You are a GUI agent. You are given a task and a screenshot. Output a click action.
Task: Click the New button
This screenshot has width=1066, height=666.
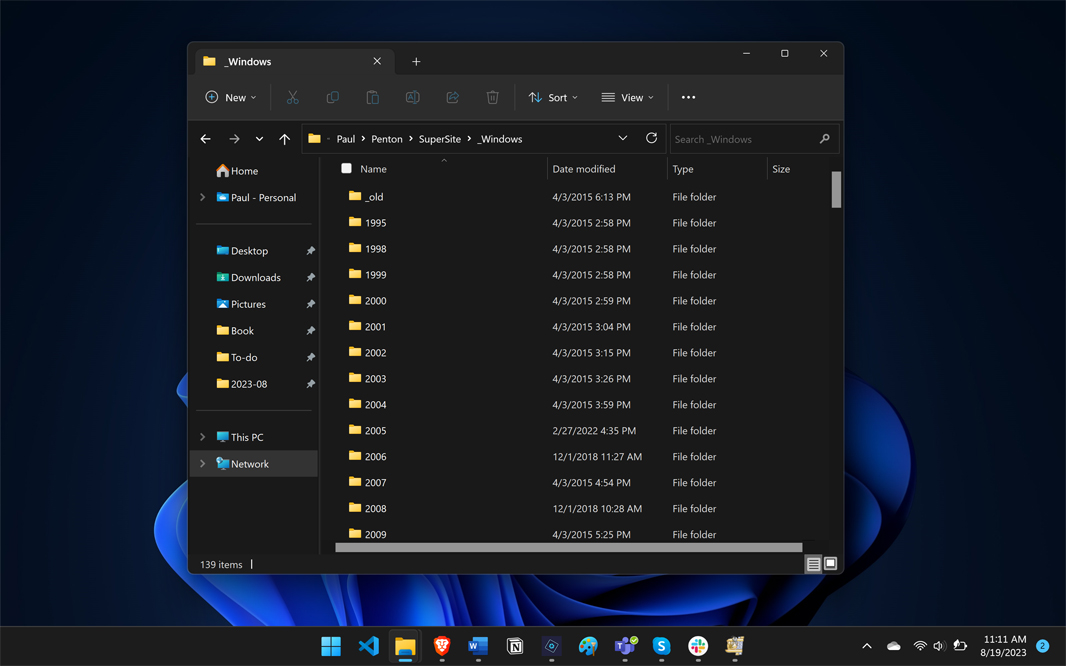[x=231, y=97]
